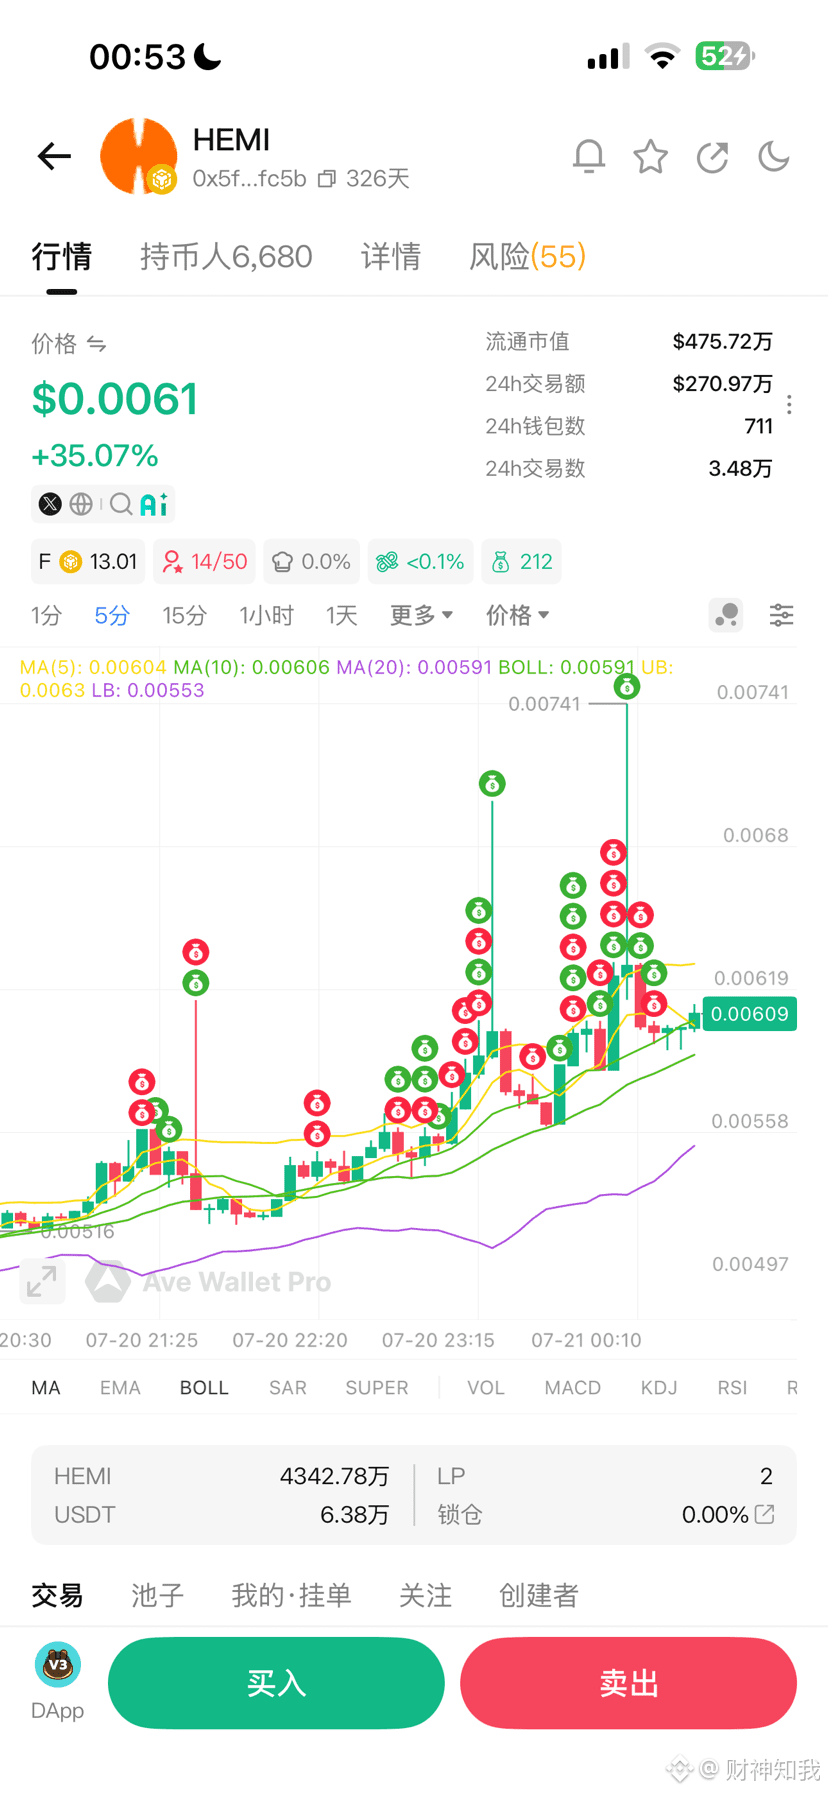The height and width of the screenshot is (1795, 828).
Task: Enable MA indicator
Action: click(x=46, y=1388)
